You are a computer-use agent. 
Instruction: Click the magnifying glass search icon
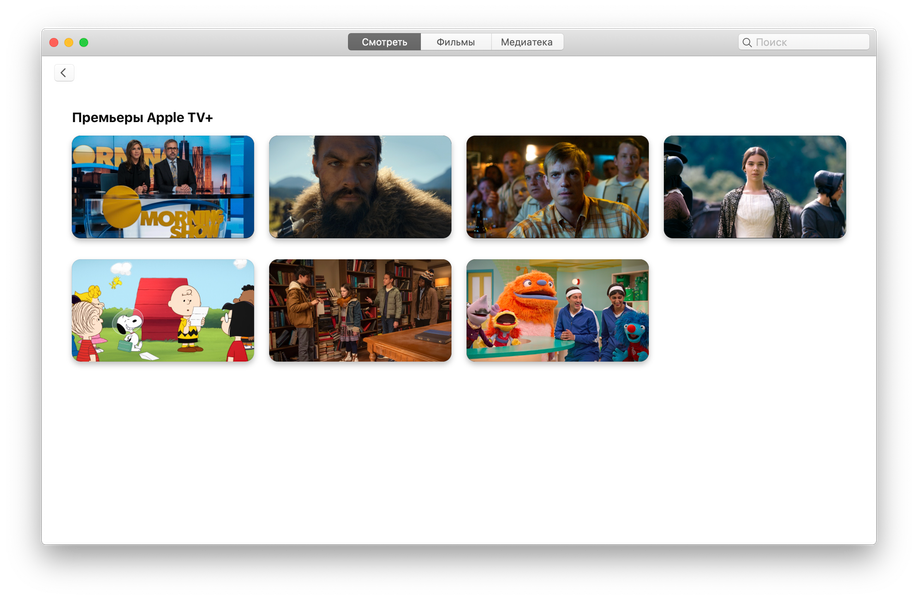(x=747, y=42)
